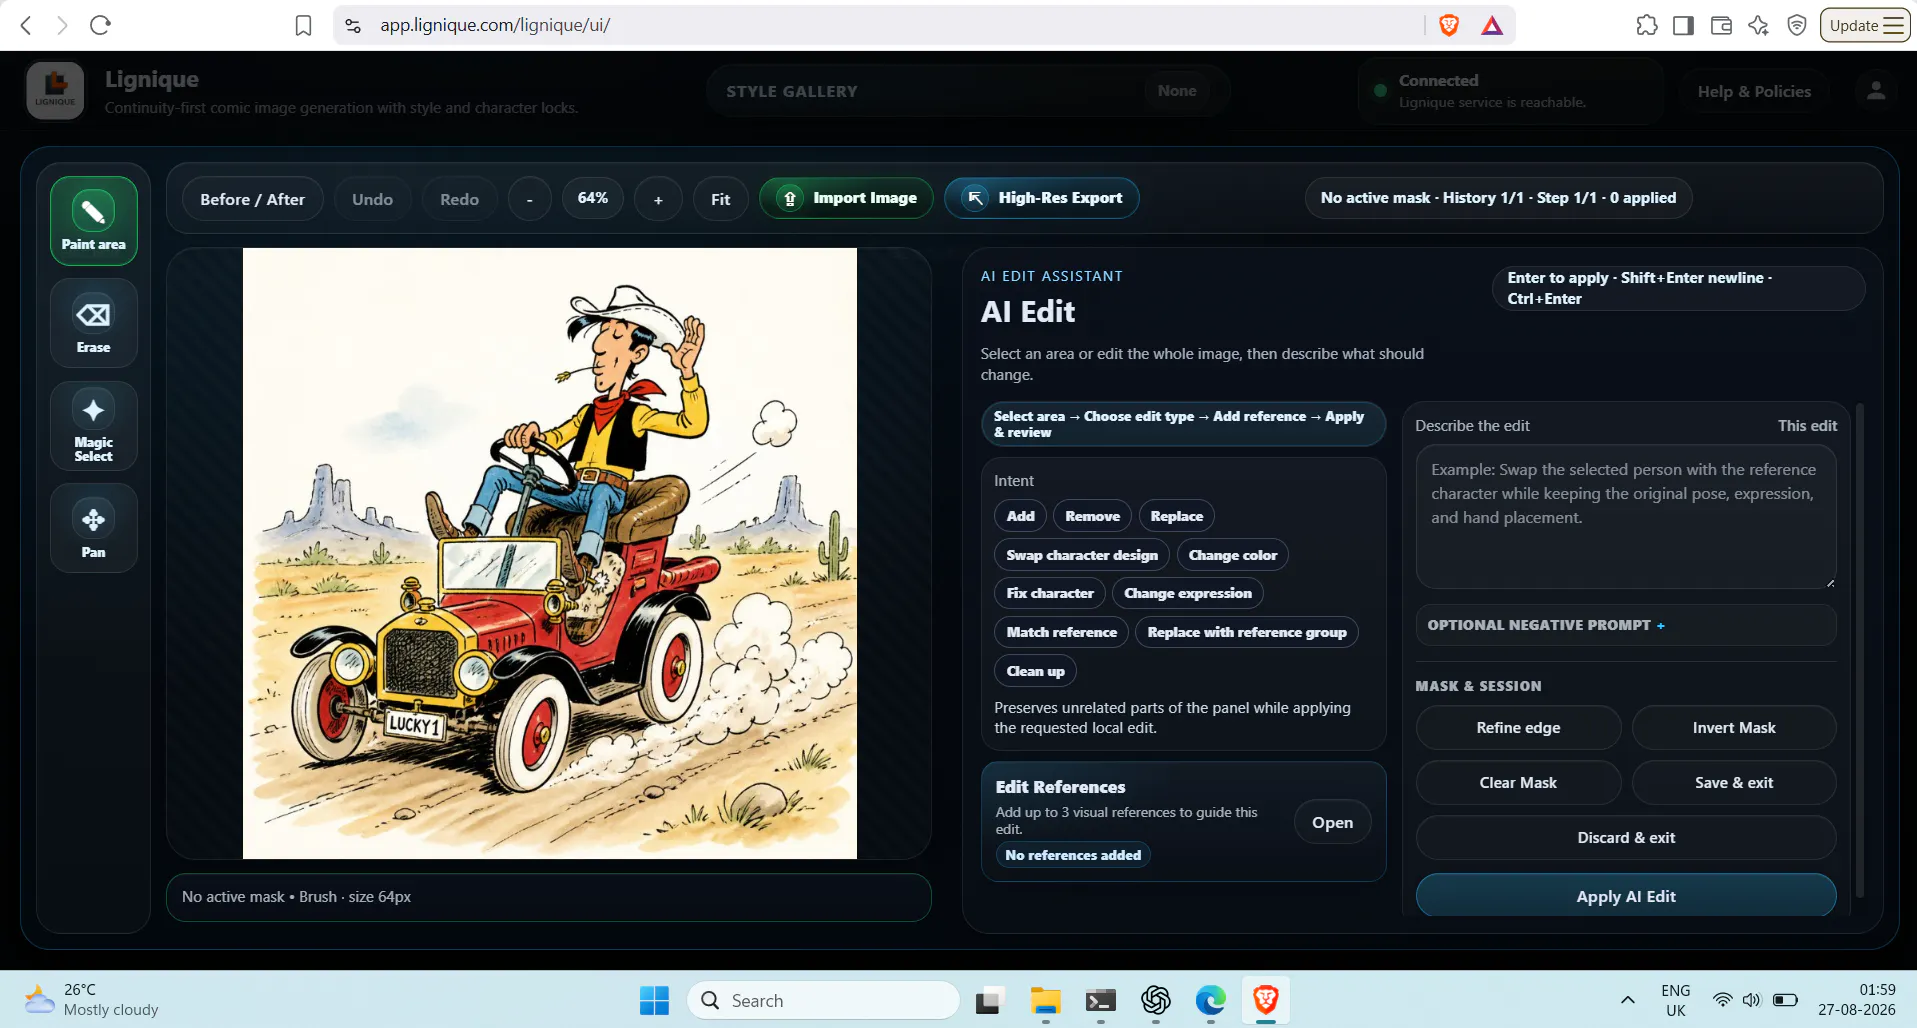Open the Edit References panel
The width and height of the screenshot is (1917, 1028).
click(x=1332, y=822)
